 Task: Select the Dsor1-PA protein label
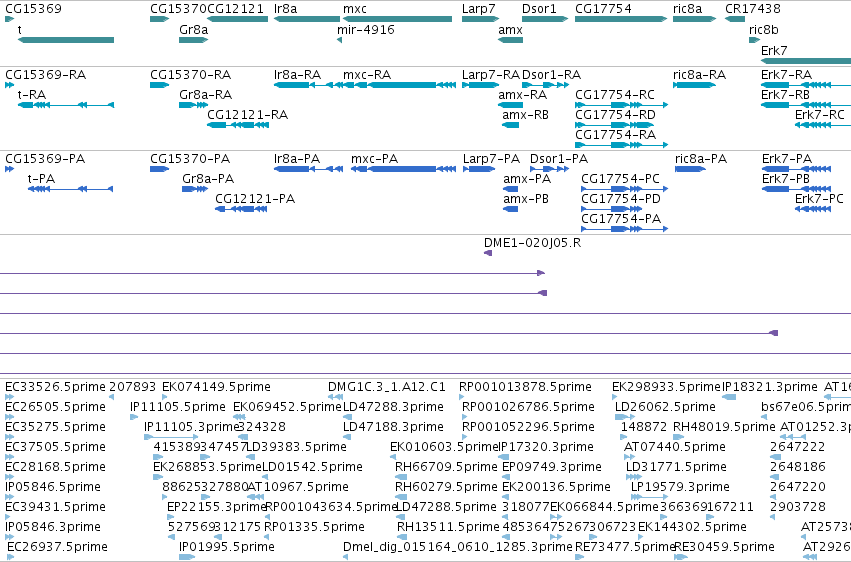point(559,158)
